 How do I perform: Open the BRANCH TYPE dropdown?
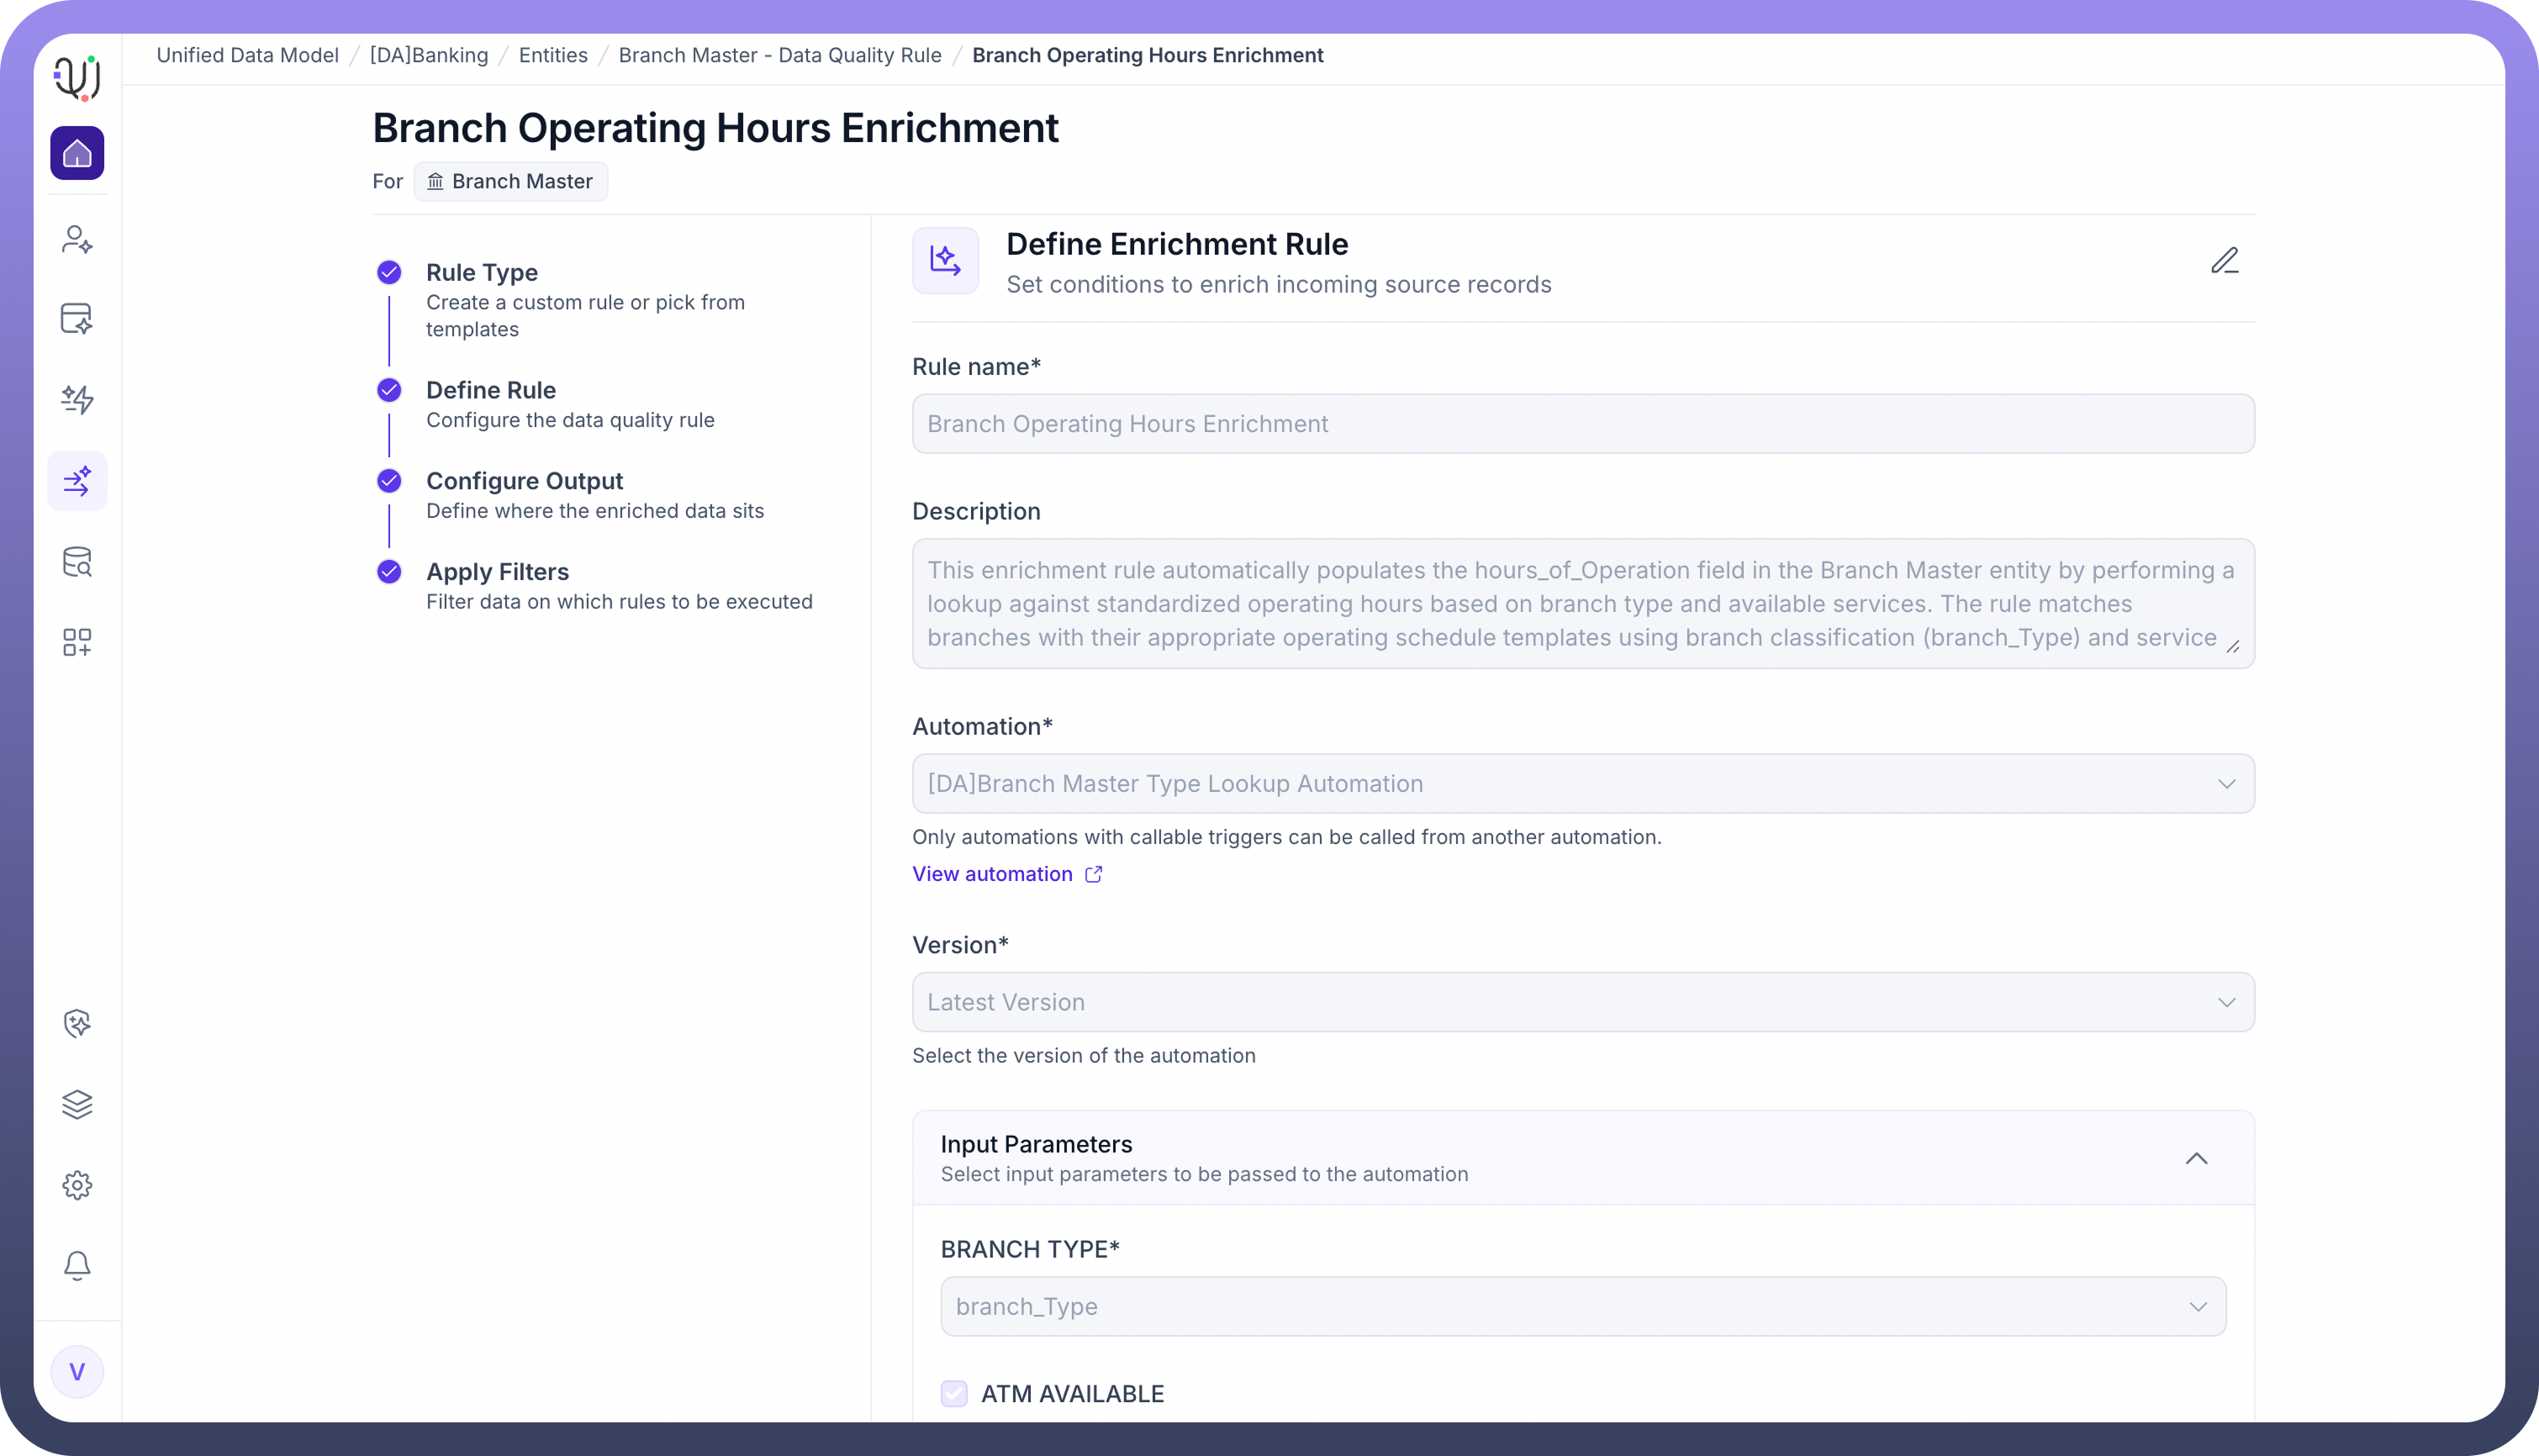click(x=1582, y=1306)
